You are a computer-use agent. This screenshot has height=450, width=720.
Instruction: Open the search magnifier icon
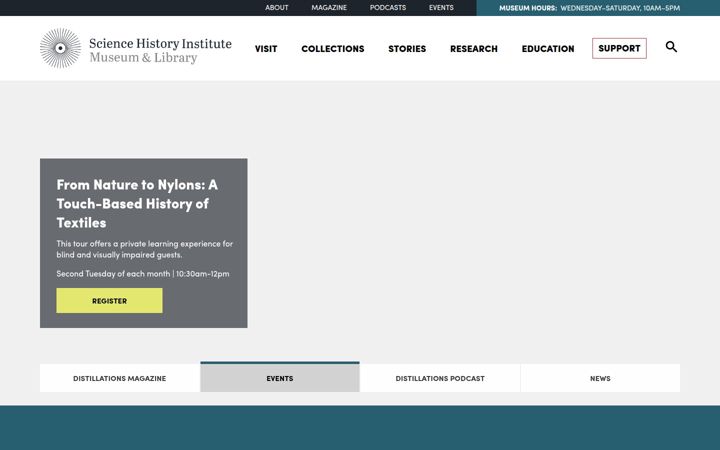point(671,47)
